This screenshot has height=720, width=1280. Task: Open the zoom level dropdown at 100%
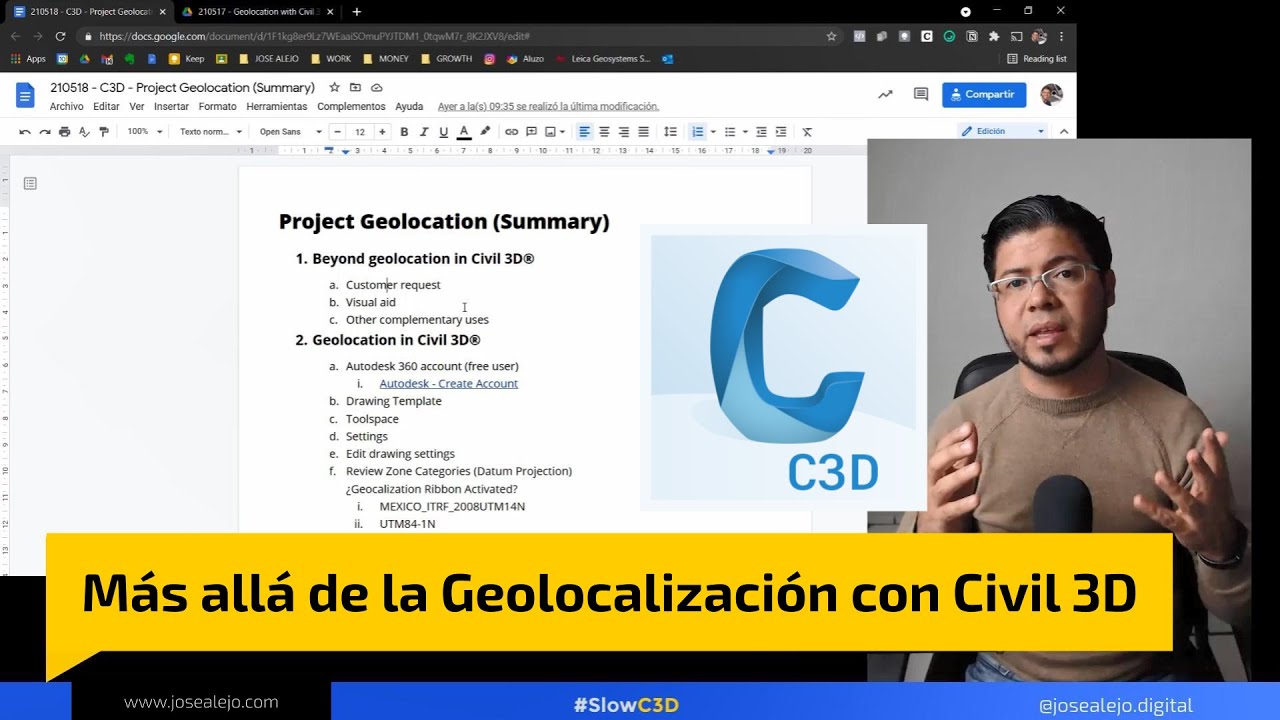point(143,132)
